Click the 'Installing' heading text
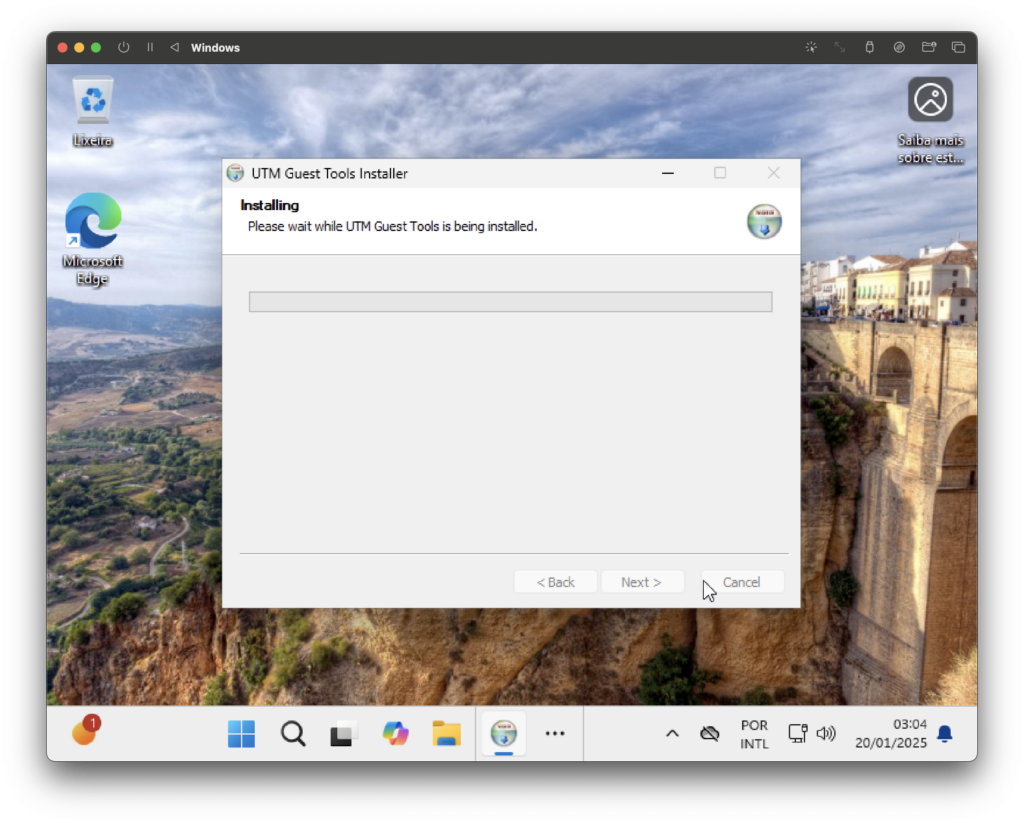 point(270,205)
